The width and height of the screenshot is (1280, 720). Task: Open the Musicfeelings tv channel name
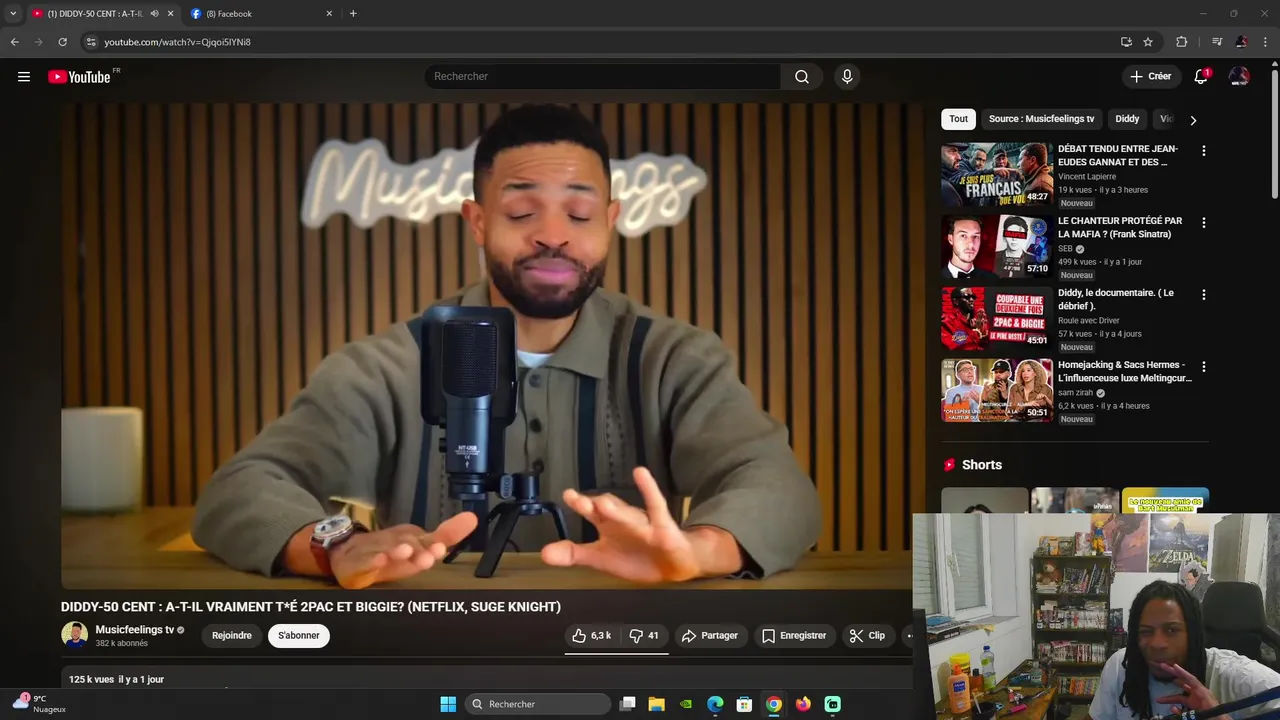(x=134, y=630)
